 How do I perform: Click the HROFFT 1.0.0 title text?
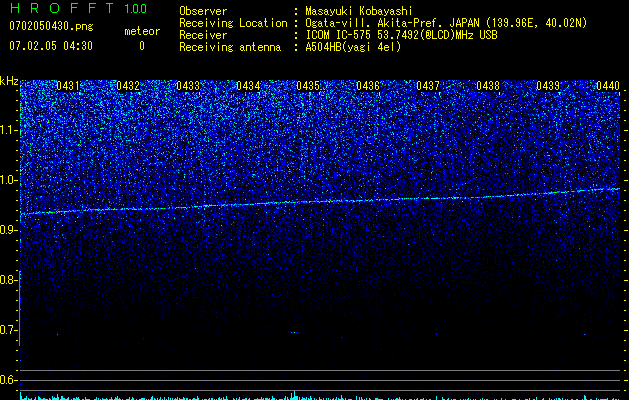pos(78,8)
